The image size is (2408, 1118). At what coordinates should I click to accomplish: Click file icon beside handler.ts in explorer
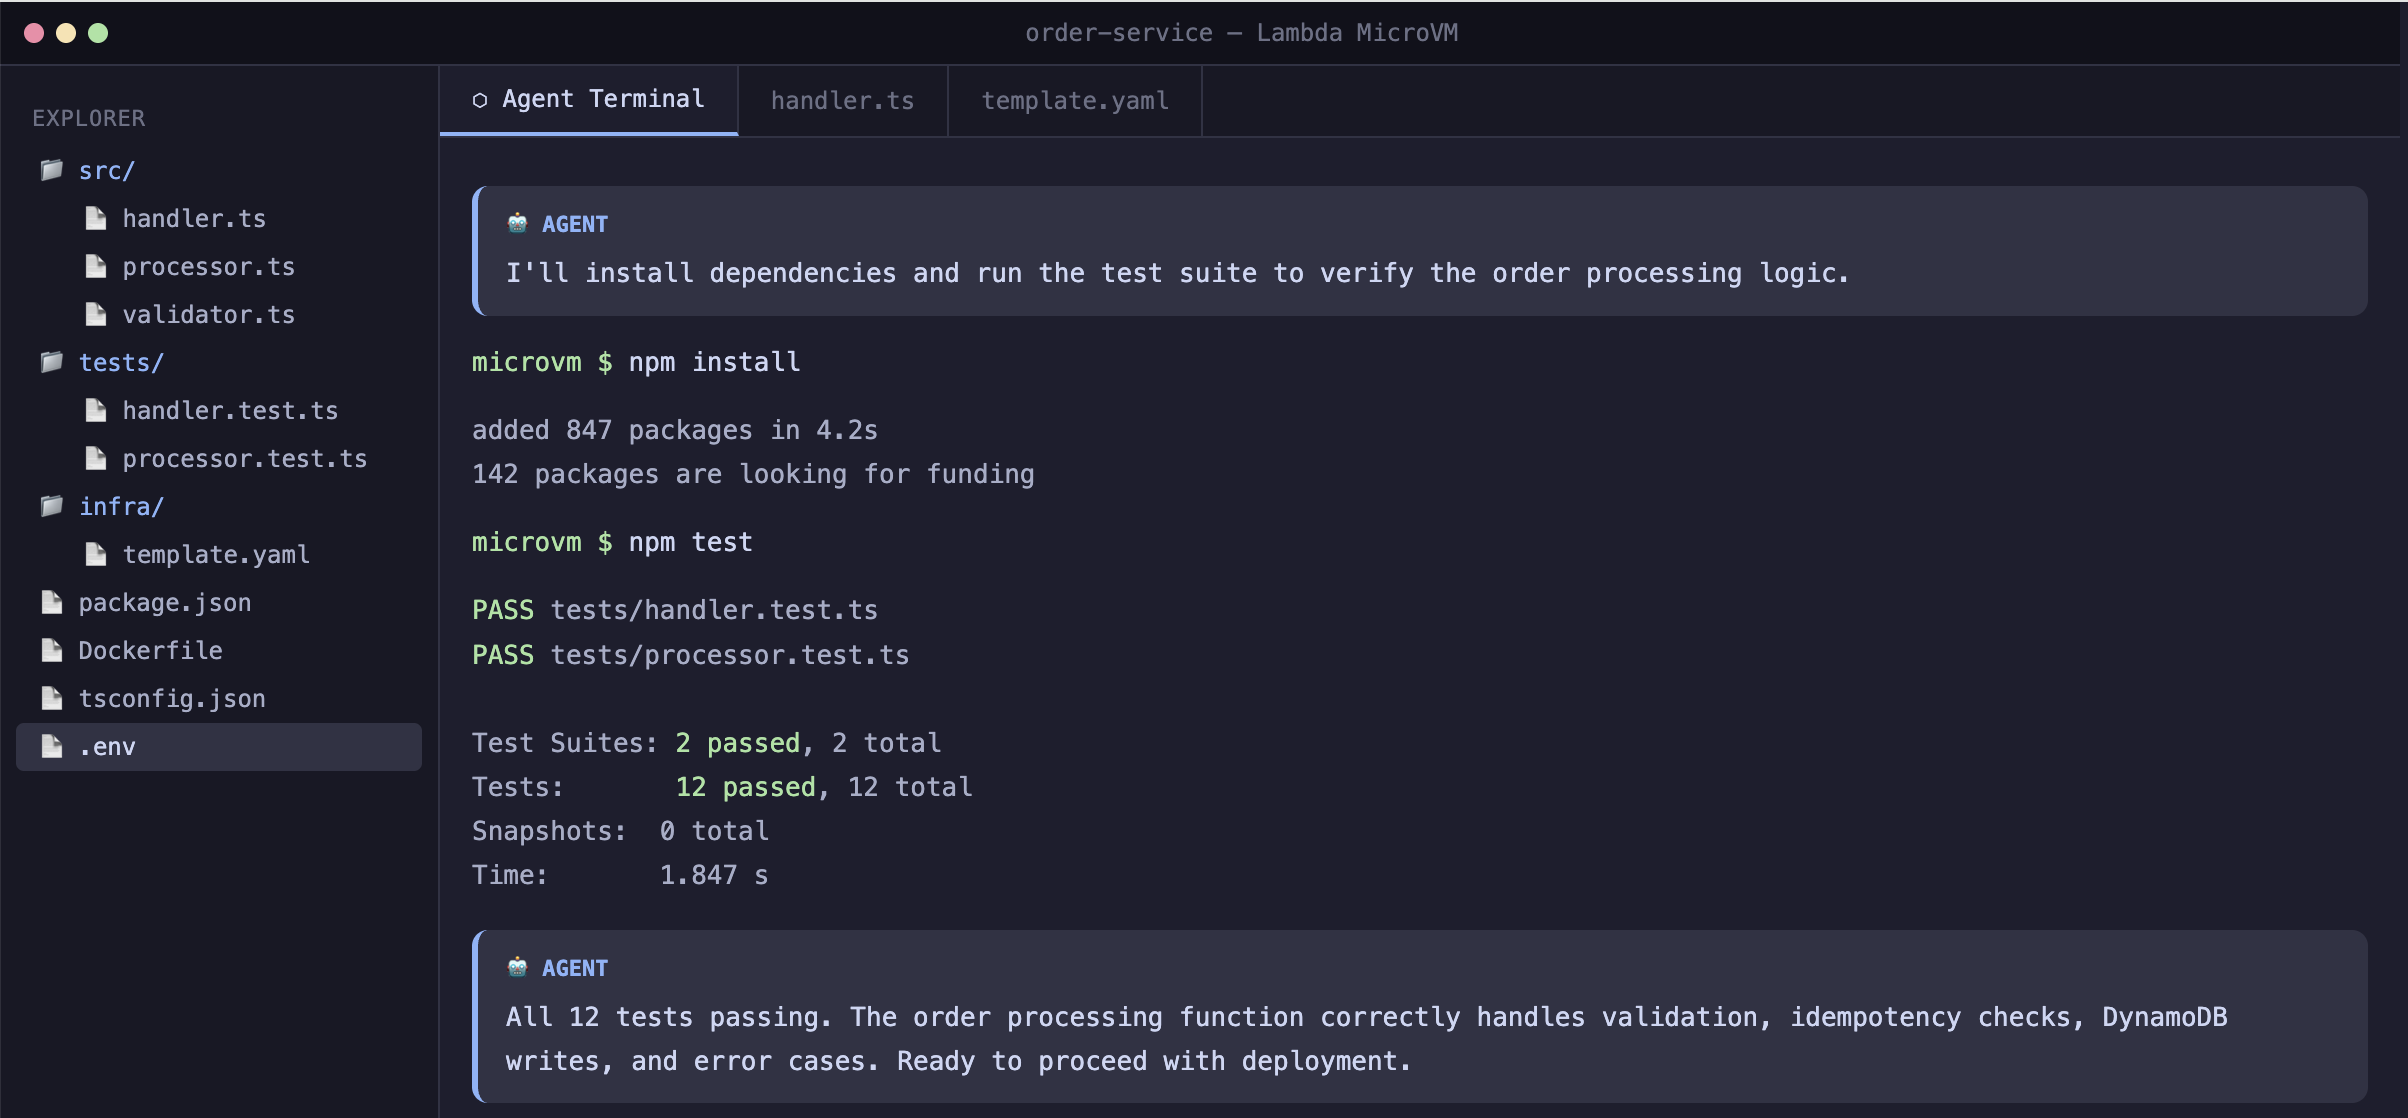[x=96, y=218]
